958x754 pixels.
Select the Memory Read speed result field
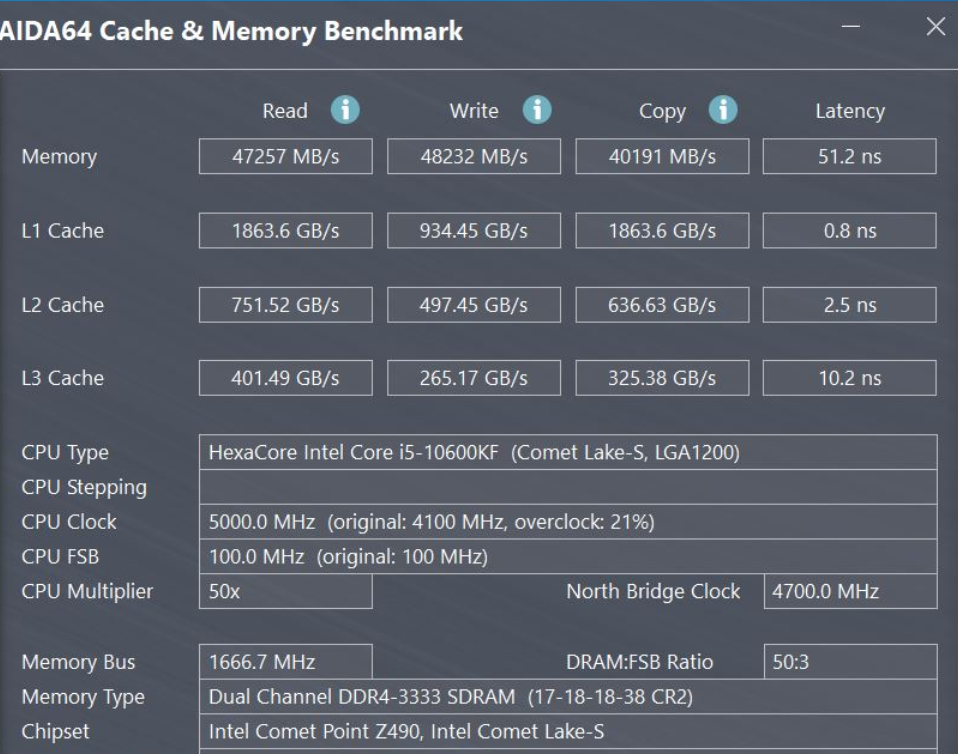(285, 156)
